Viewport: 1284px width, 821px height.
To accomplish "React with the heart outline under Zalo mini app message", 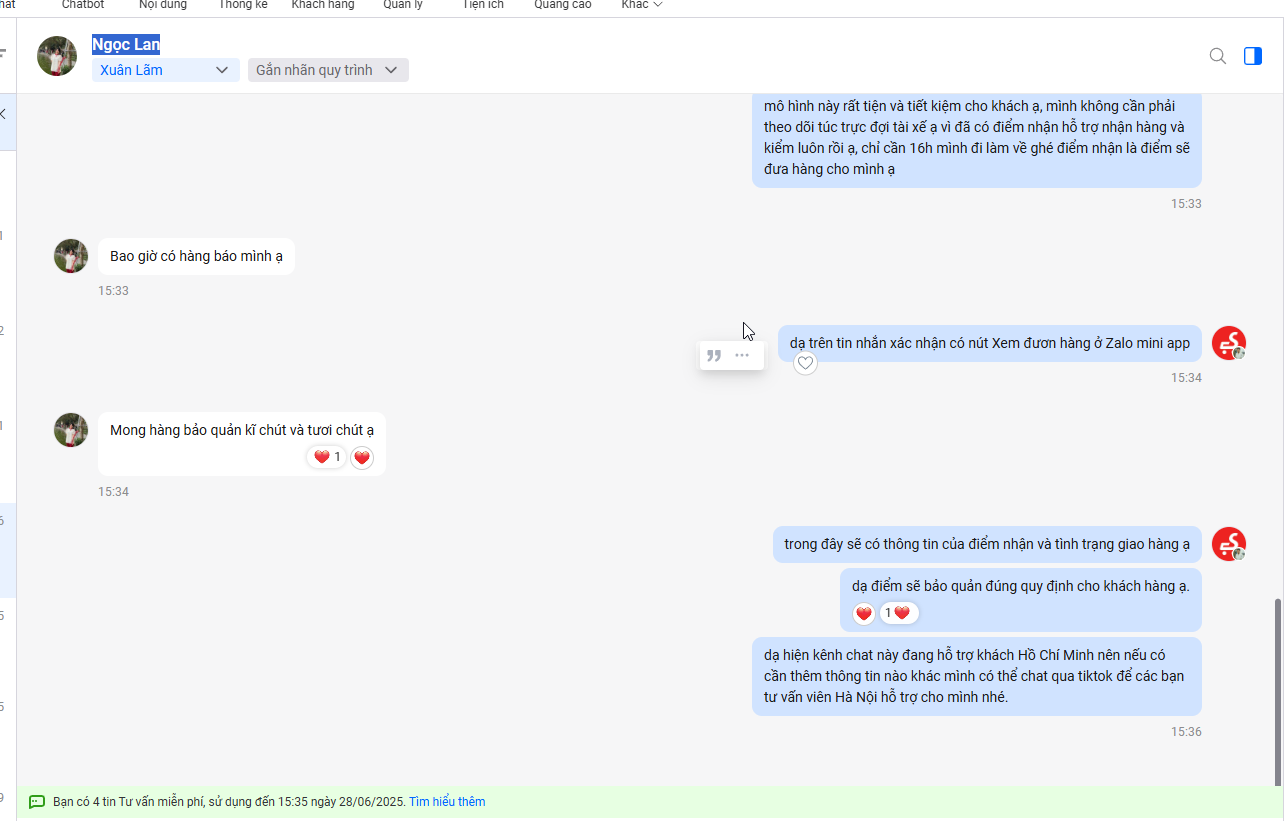I will pos(805,363).
